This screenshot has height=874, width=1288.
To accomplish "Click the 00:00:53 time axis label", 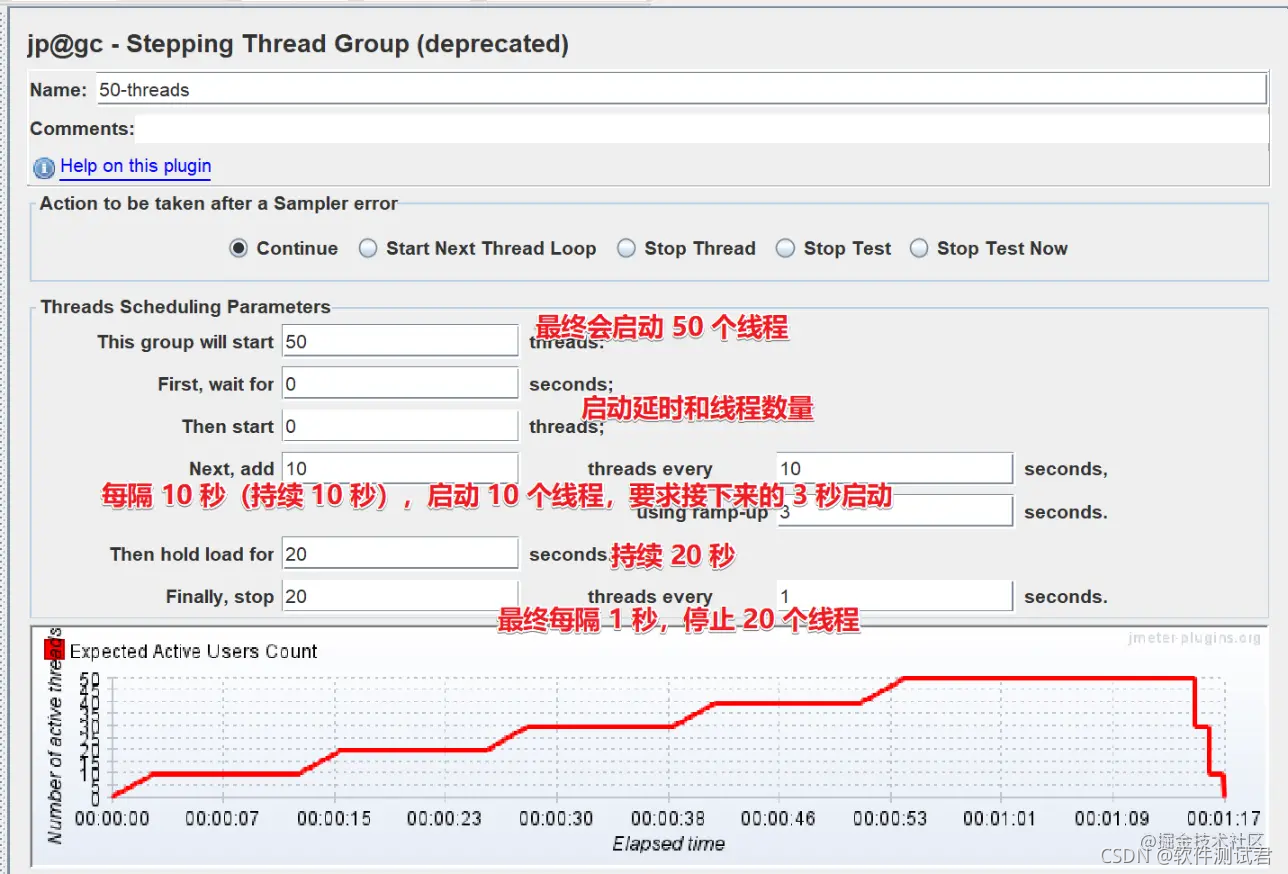I will tap(890, 818).
